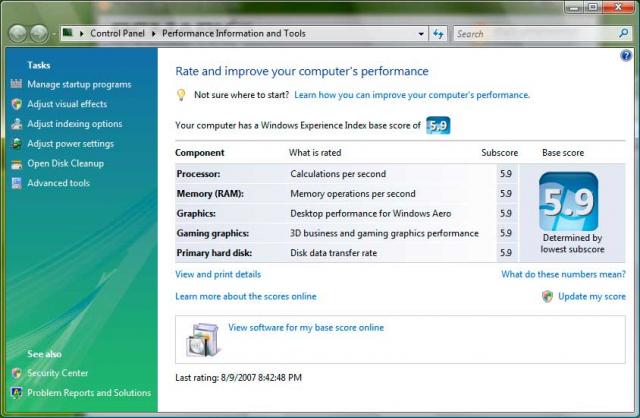Click the lightbulb tip icon
Viewport: 640px width, 418px height.
181,95
